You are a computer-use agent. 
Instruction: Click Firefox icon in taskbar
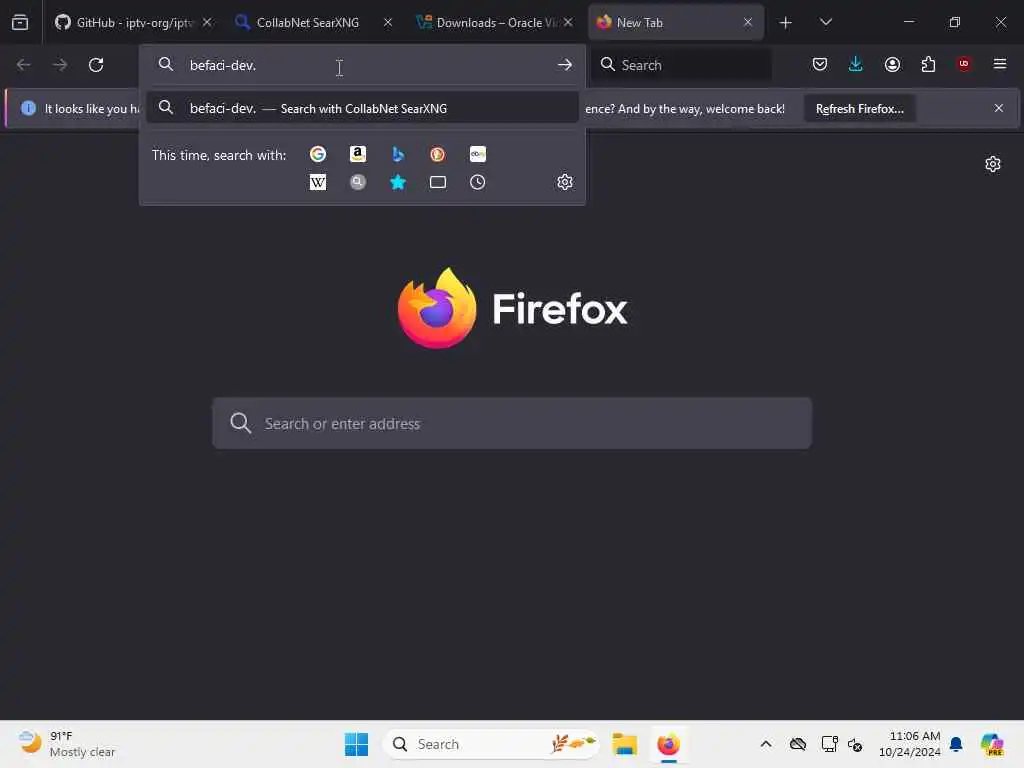click(668, 744)
